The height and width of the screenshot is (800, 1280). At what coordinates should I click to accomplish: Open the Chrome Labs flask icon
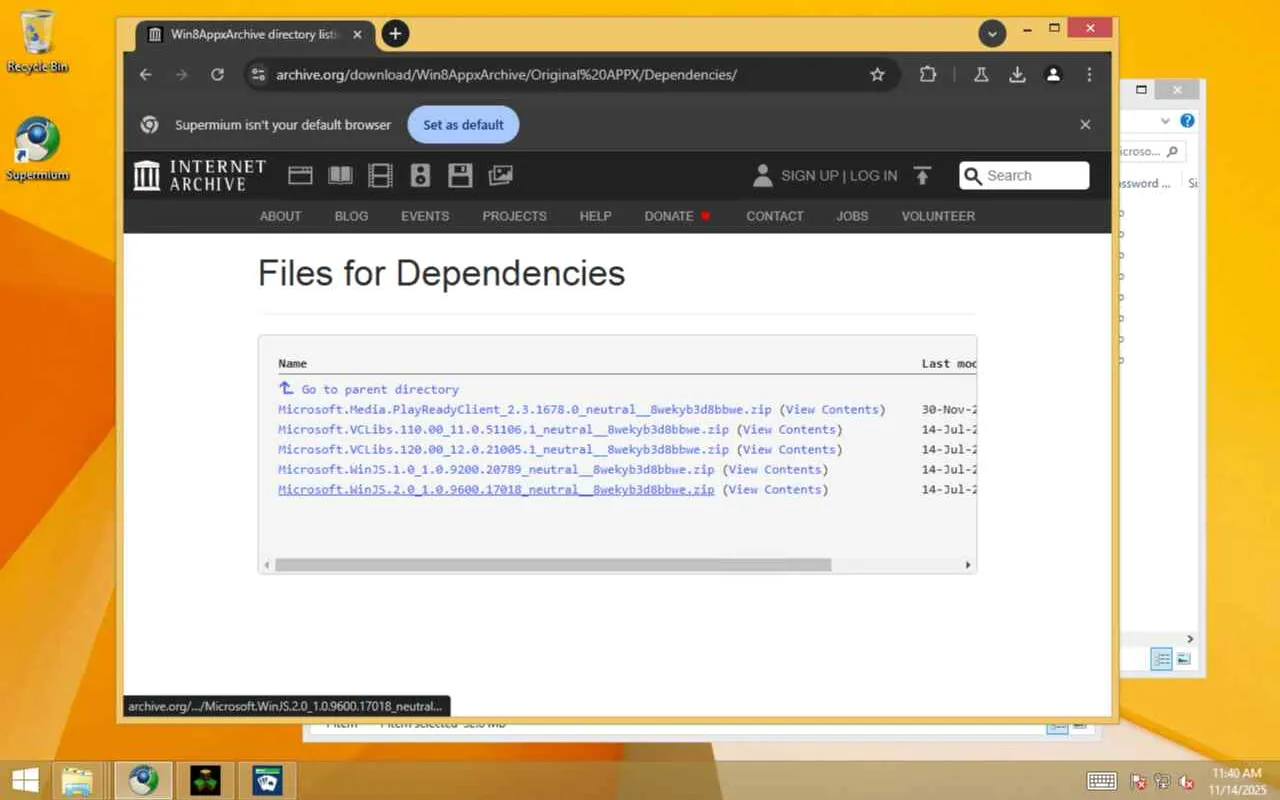click(981, 74)
